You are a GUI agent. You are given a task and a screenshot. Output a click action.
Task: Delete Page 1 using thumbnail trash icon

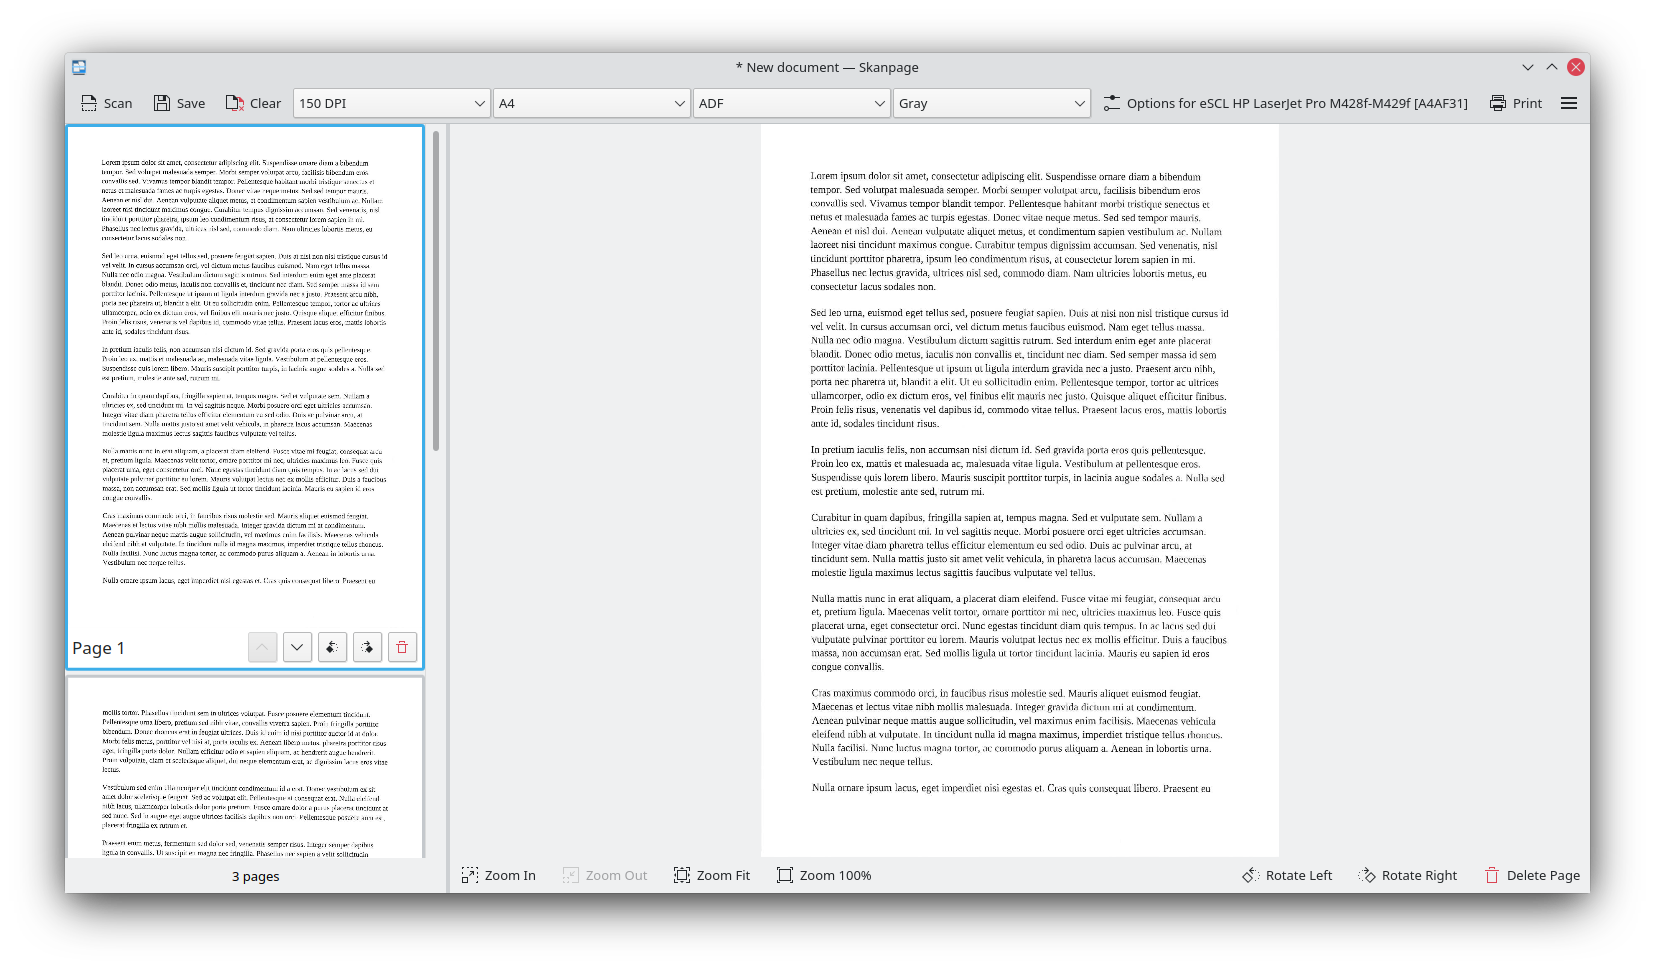(402, 647)
